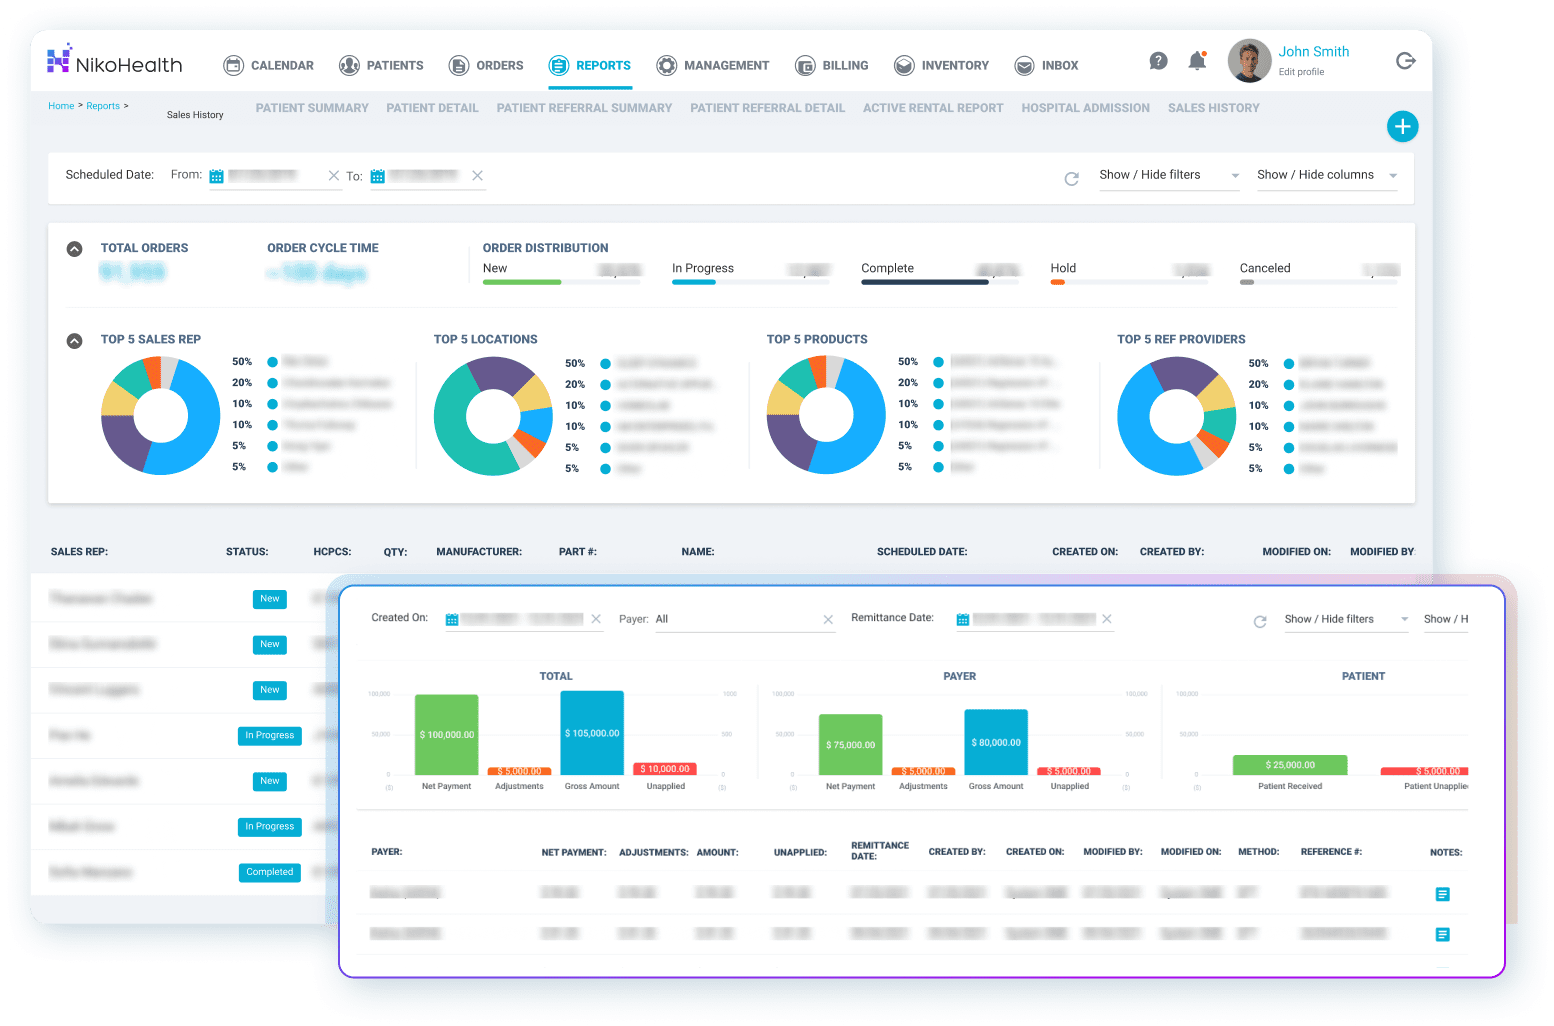Click the Remittance Date calendar icon
The width and height of the screenshot is (1554, 1026).
coord(962,620)
